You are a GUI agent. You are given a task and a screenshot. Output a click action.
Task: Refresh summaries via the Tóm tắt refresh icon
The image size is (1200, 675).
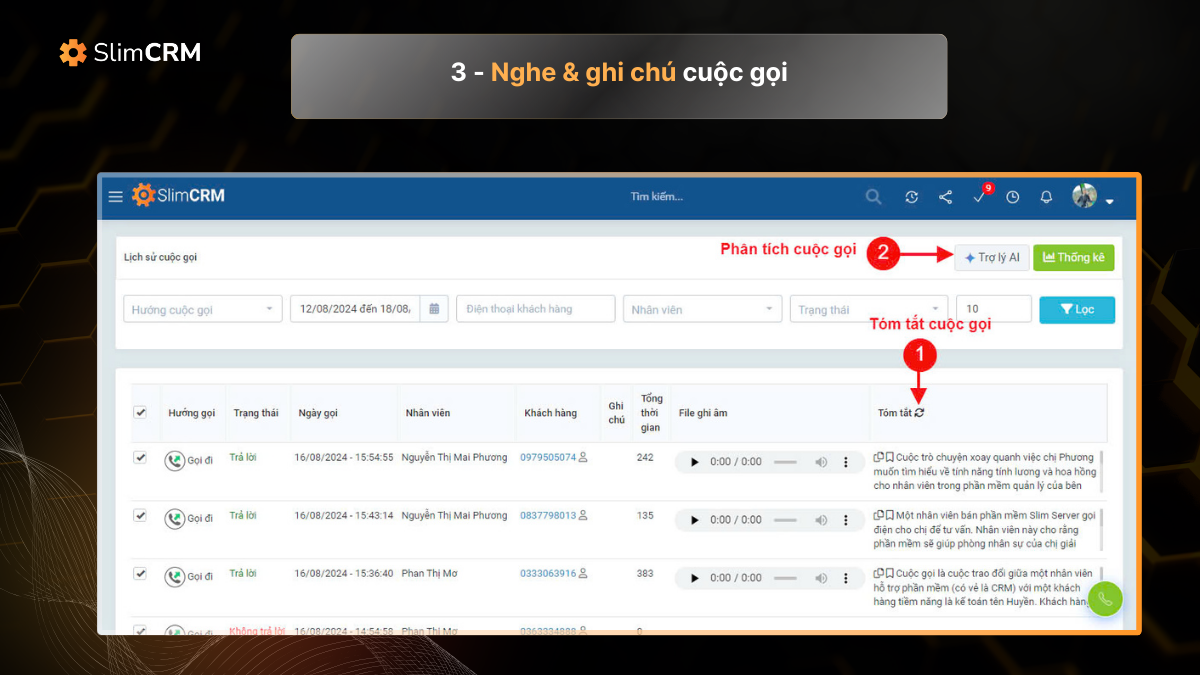(922, 413)
